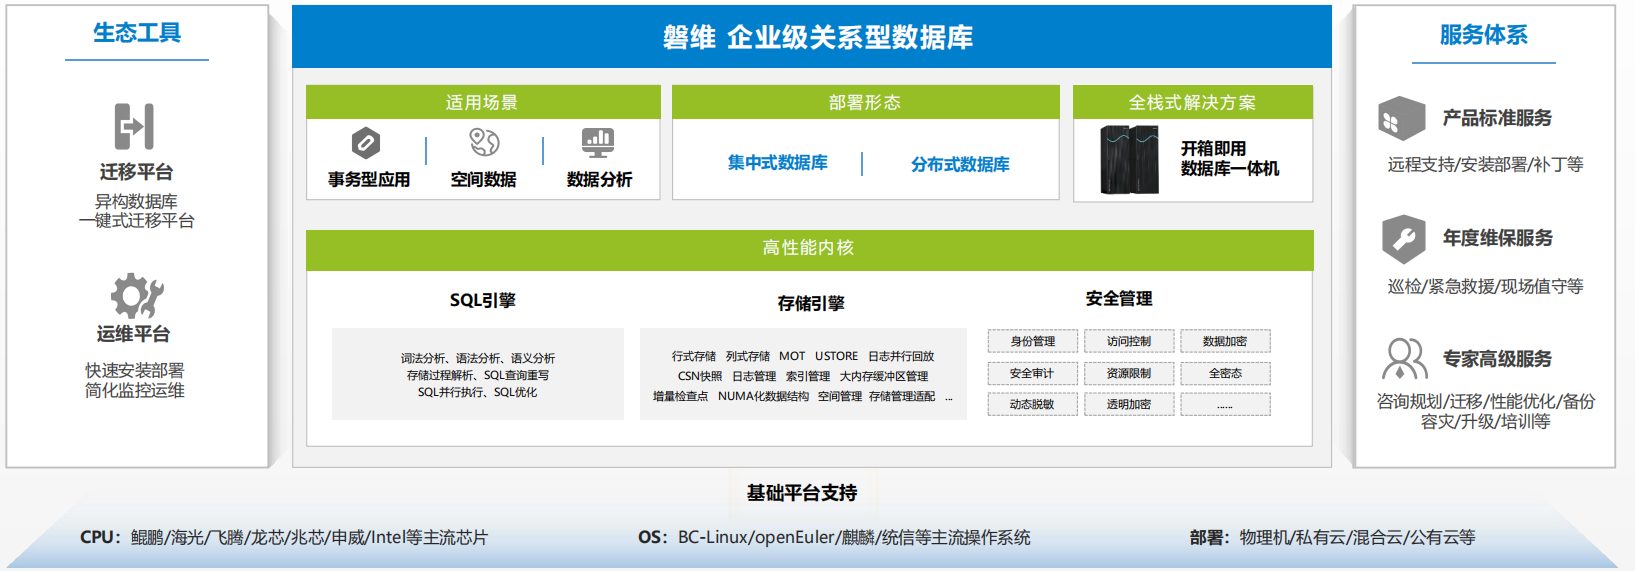
Task: Click 开箱即用 数据库一体机 text
Action: 1230,158
